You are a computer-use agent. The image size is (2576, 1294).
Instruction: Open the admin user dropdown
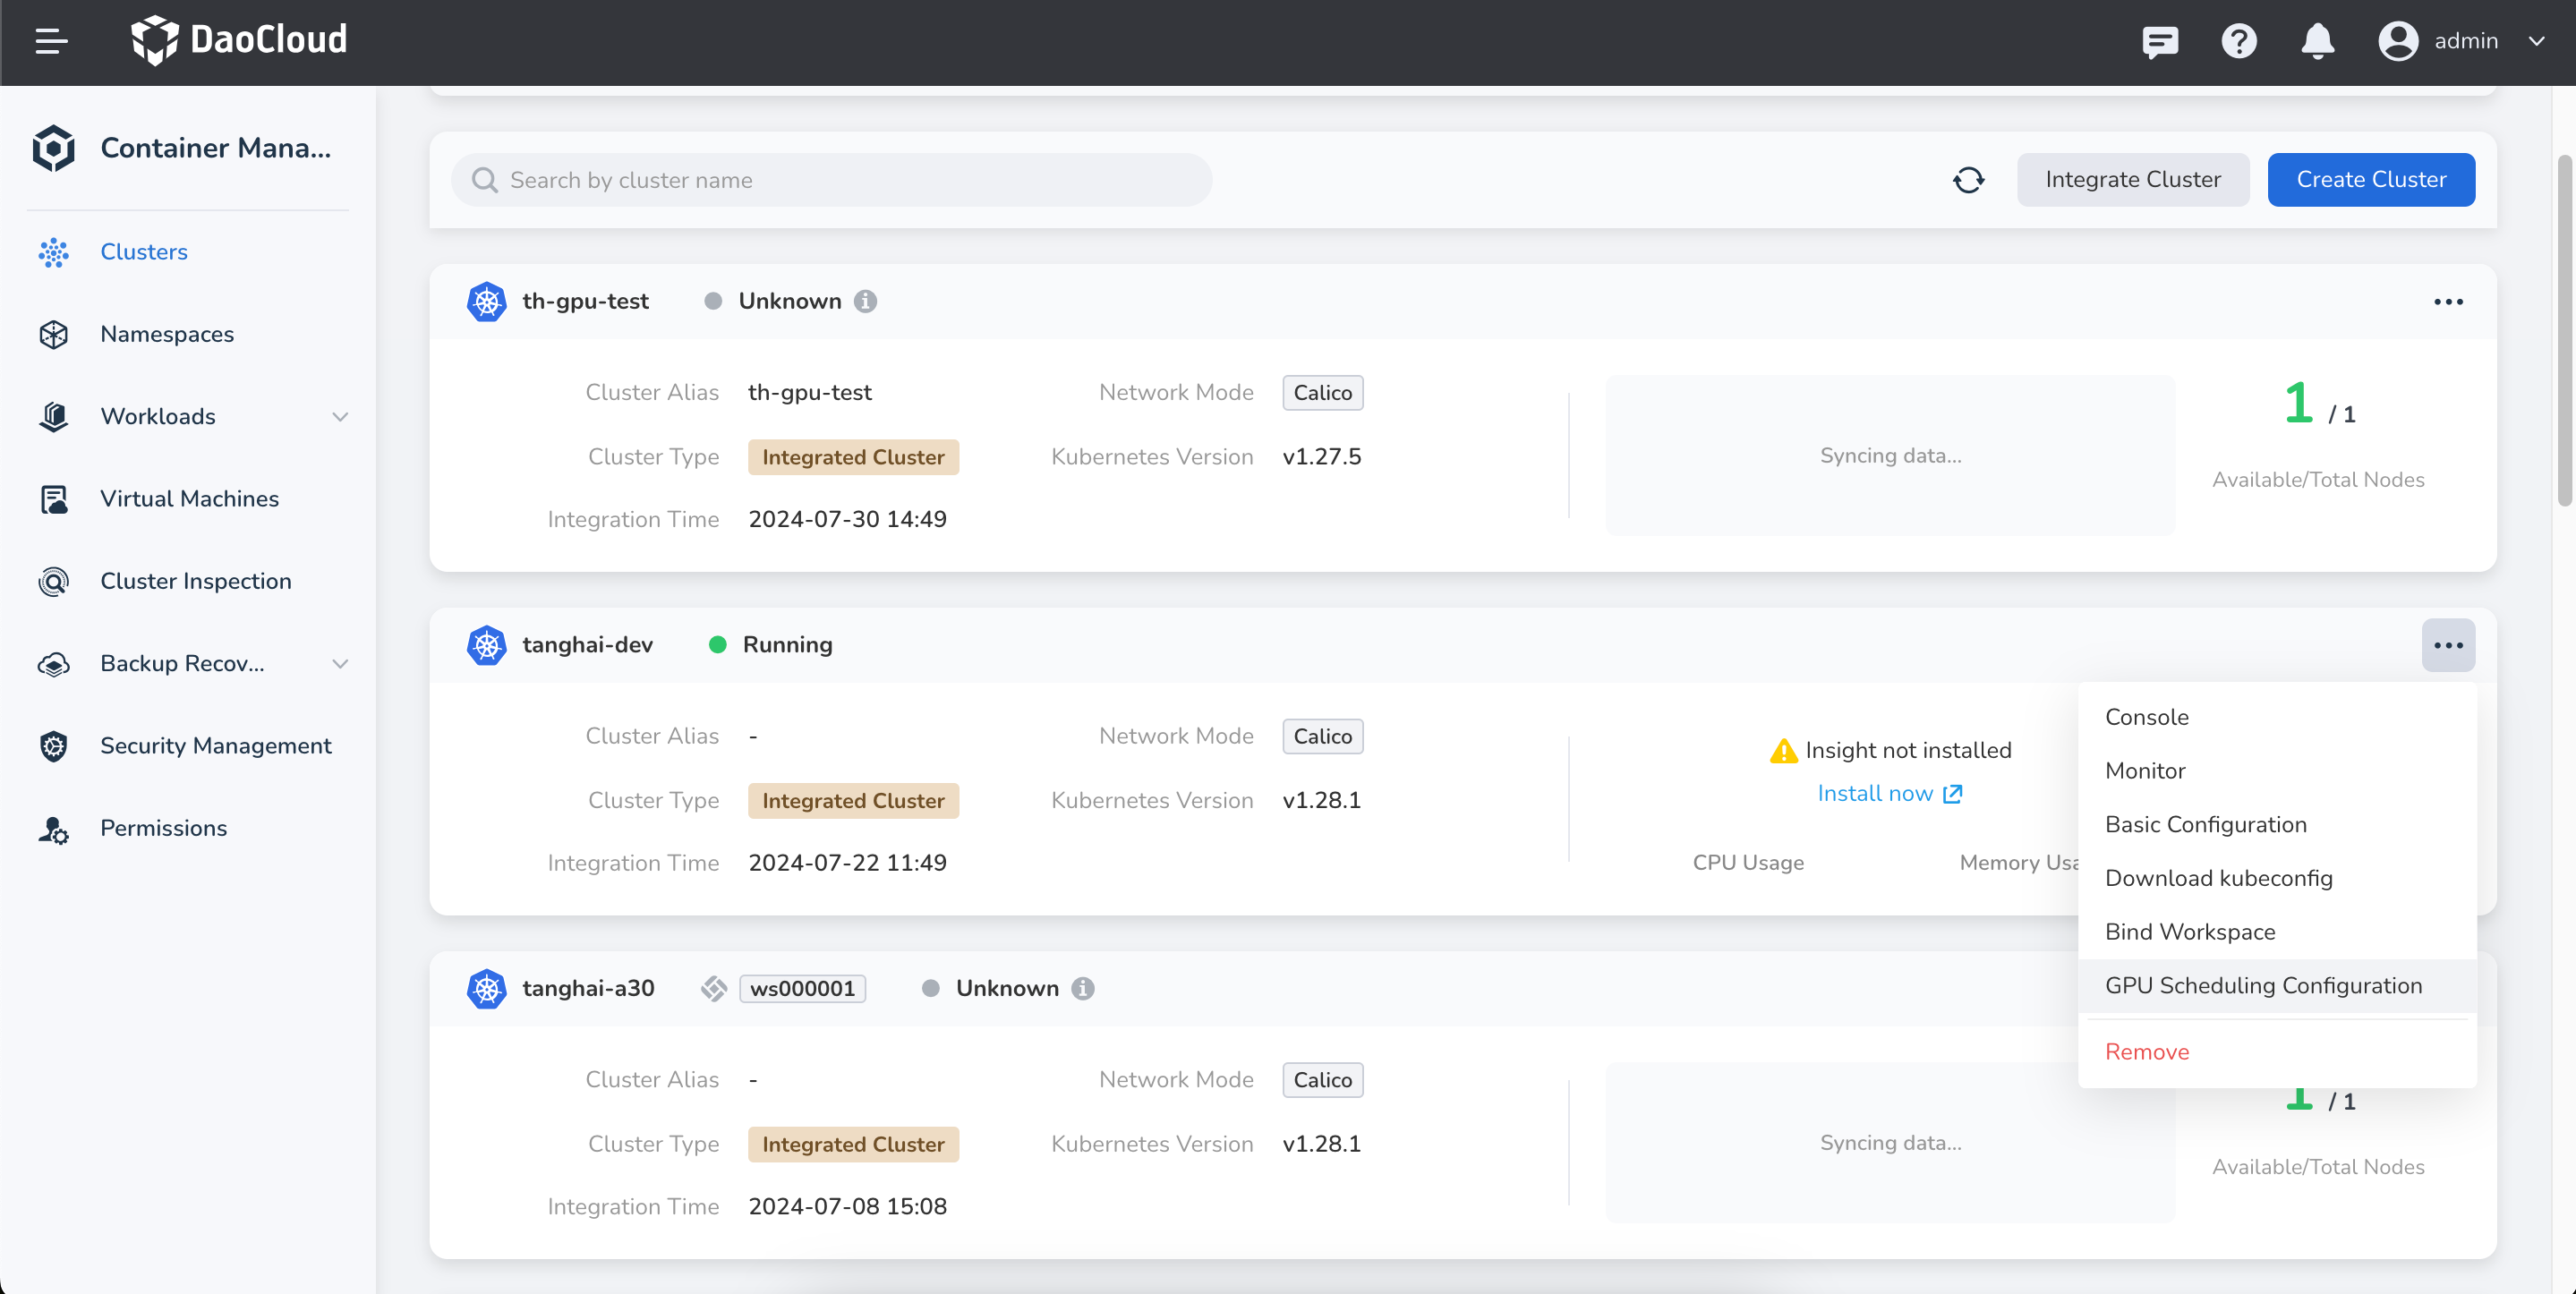coord(2464,41)
